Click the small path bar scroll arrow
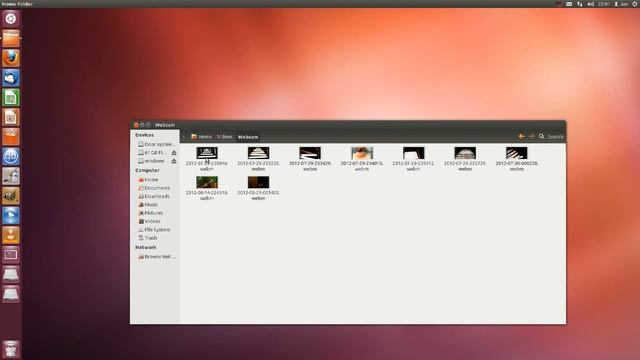The width and height of the screenshot is (640, 360). 184,137
